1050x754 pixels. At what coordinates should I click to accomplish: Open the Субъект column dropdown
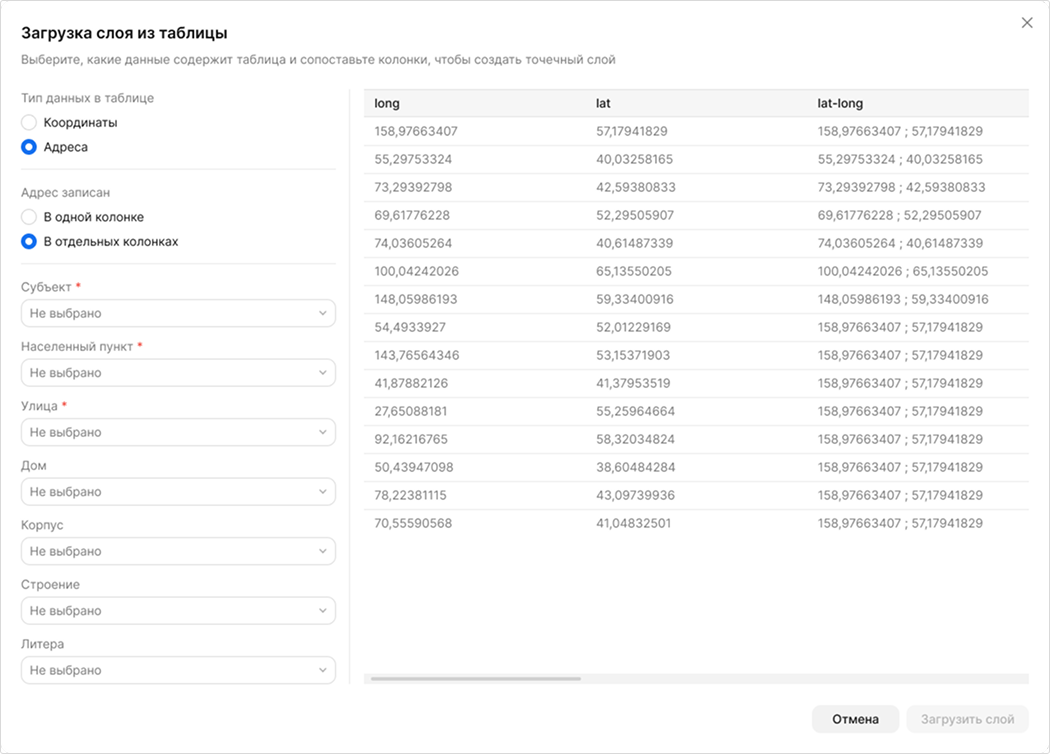(x=178, y=313)
